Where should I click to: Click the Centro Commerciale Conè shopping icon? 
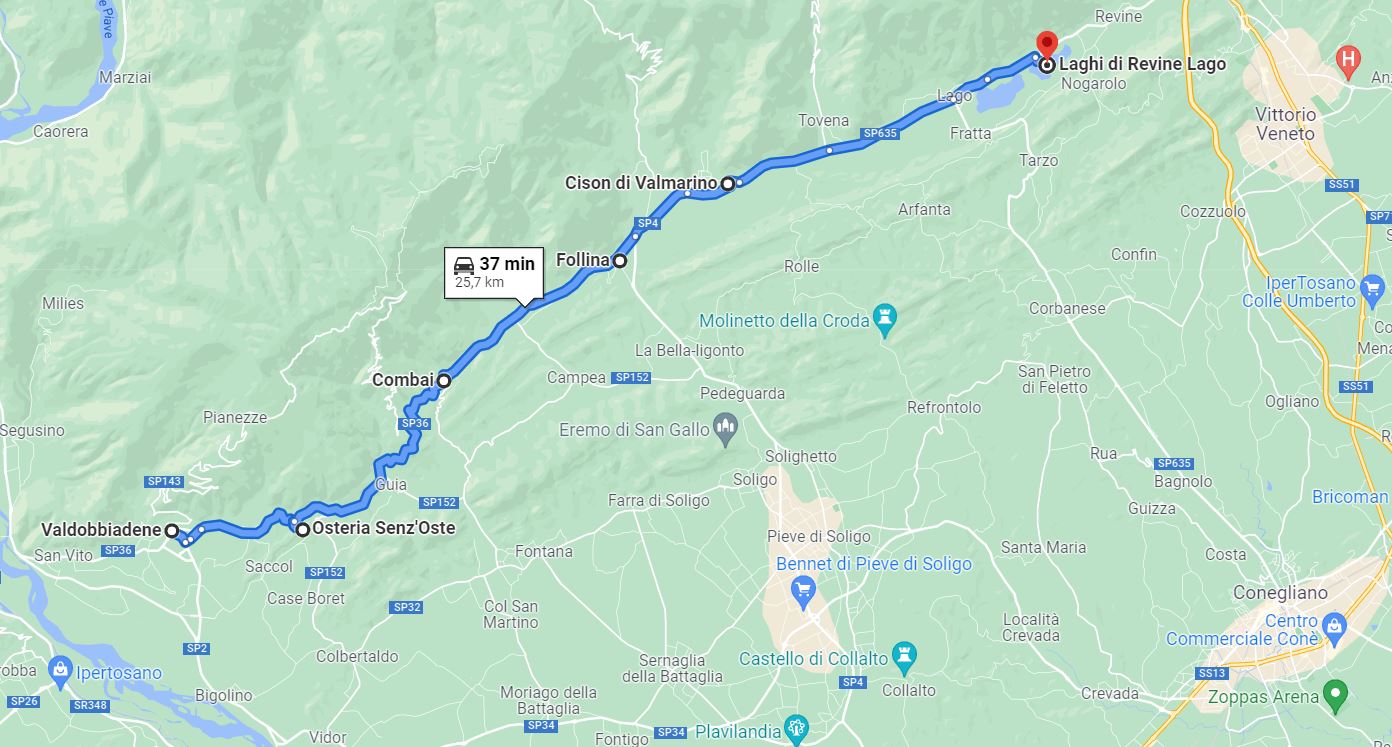coord(1335,627)
